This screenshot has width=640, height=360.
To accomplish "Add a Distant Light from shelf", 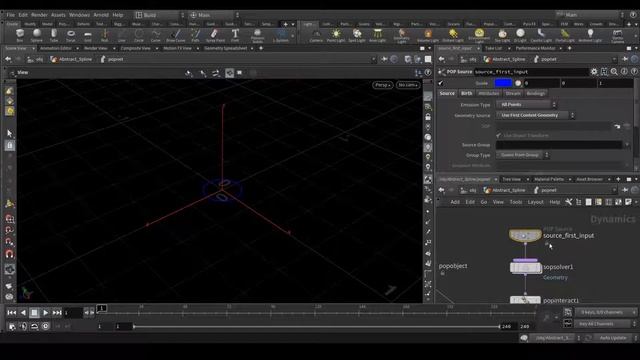I will [x=453, y=35].
